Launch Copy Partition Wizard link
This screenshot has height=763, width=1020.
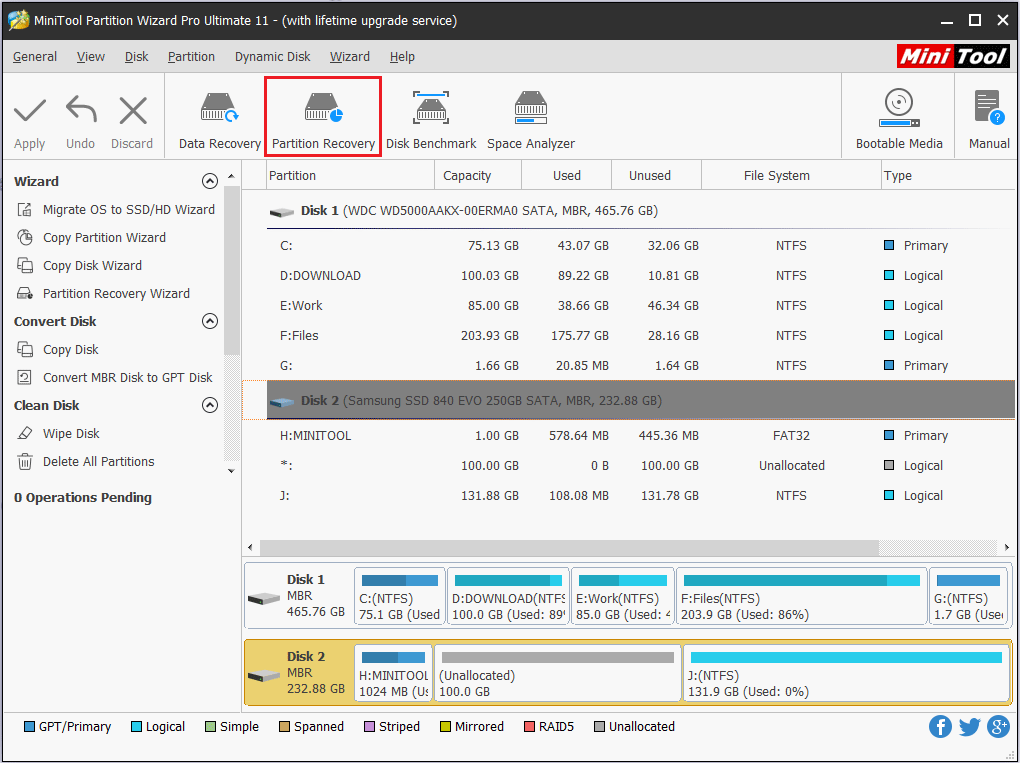point(104,237)
